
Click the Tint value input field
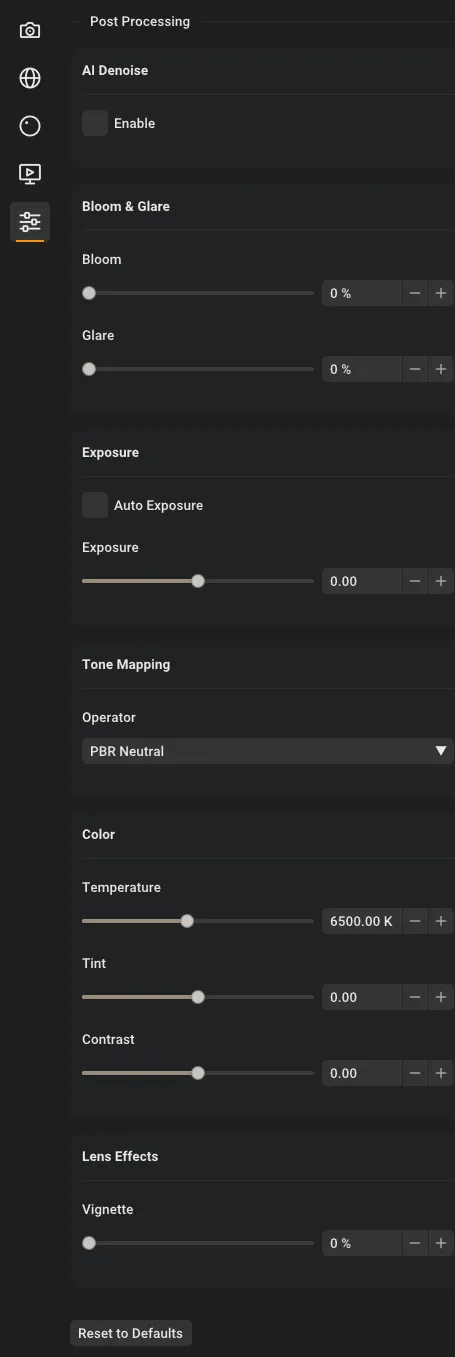[x=362, y=997]
